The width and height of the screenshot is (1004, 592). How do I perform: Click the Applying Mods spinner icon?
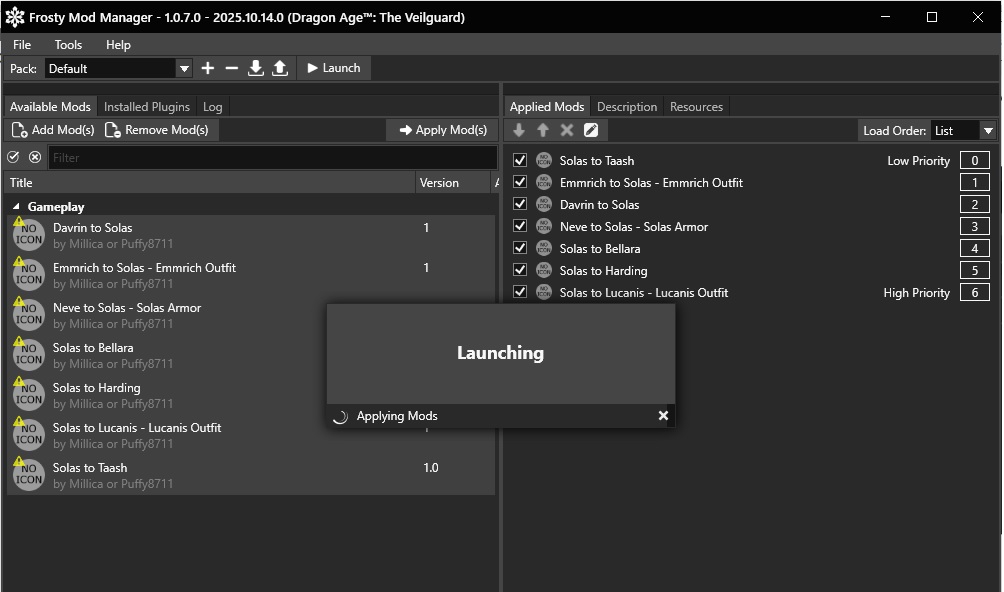pyautogui.click(x=340, y=417)
